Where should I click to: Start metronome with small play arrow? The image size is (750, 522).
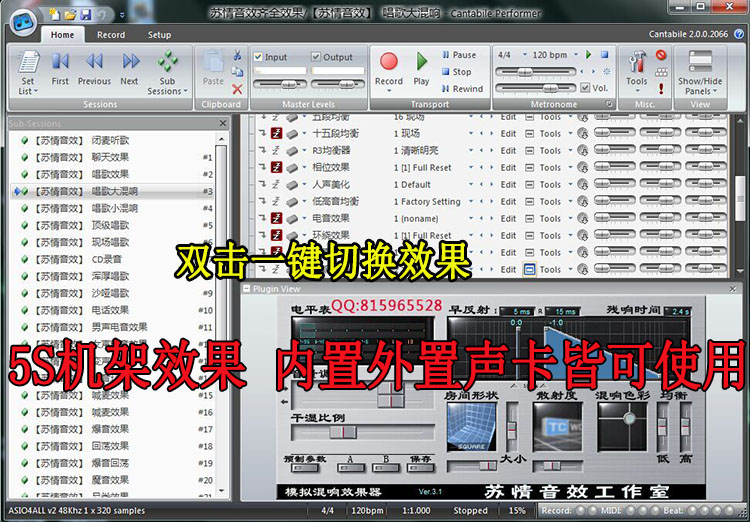point(589,55)
